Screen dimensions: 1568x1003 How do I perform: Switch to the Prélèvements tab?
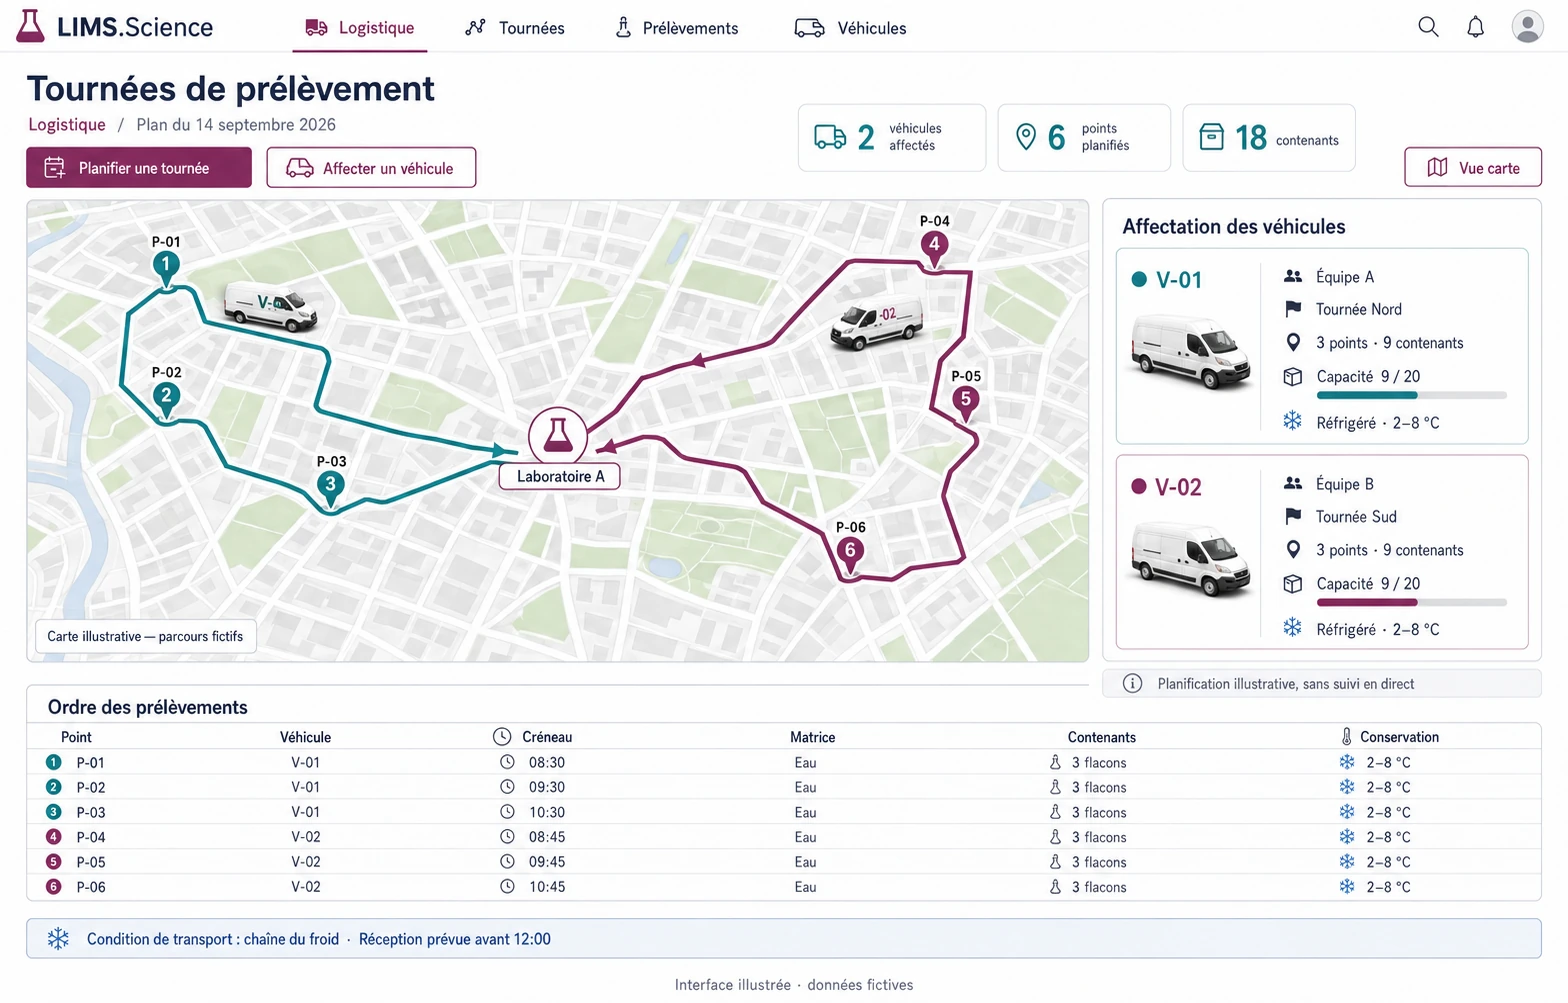click(677, 28)
